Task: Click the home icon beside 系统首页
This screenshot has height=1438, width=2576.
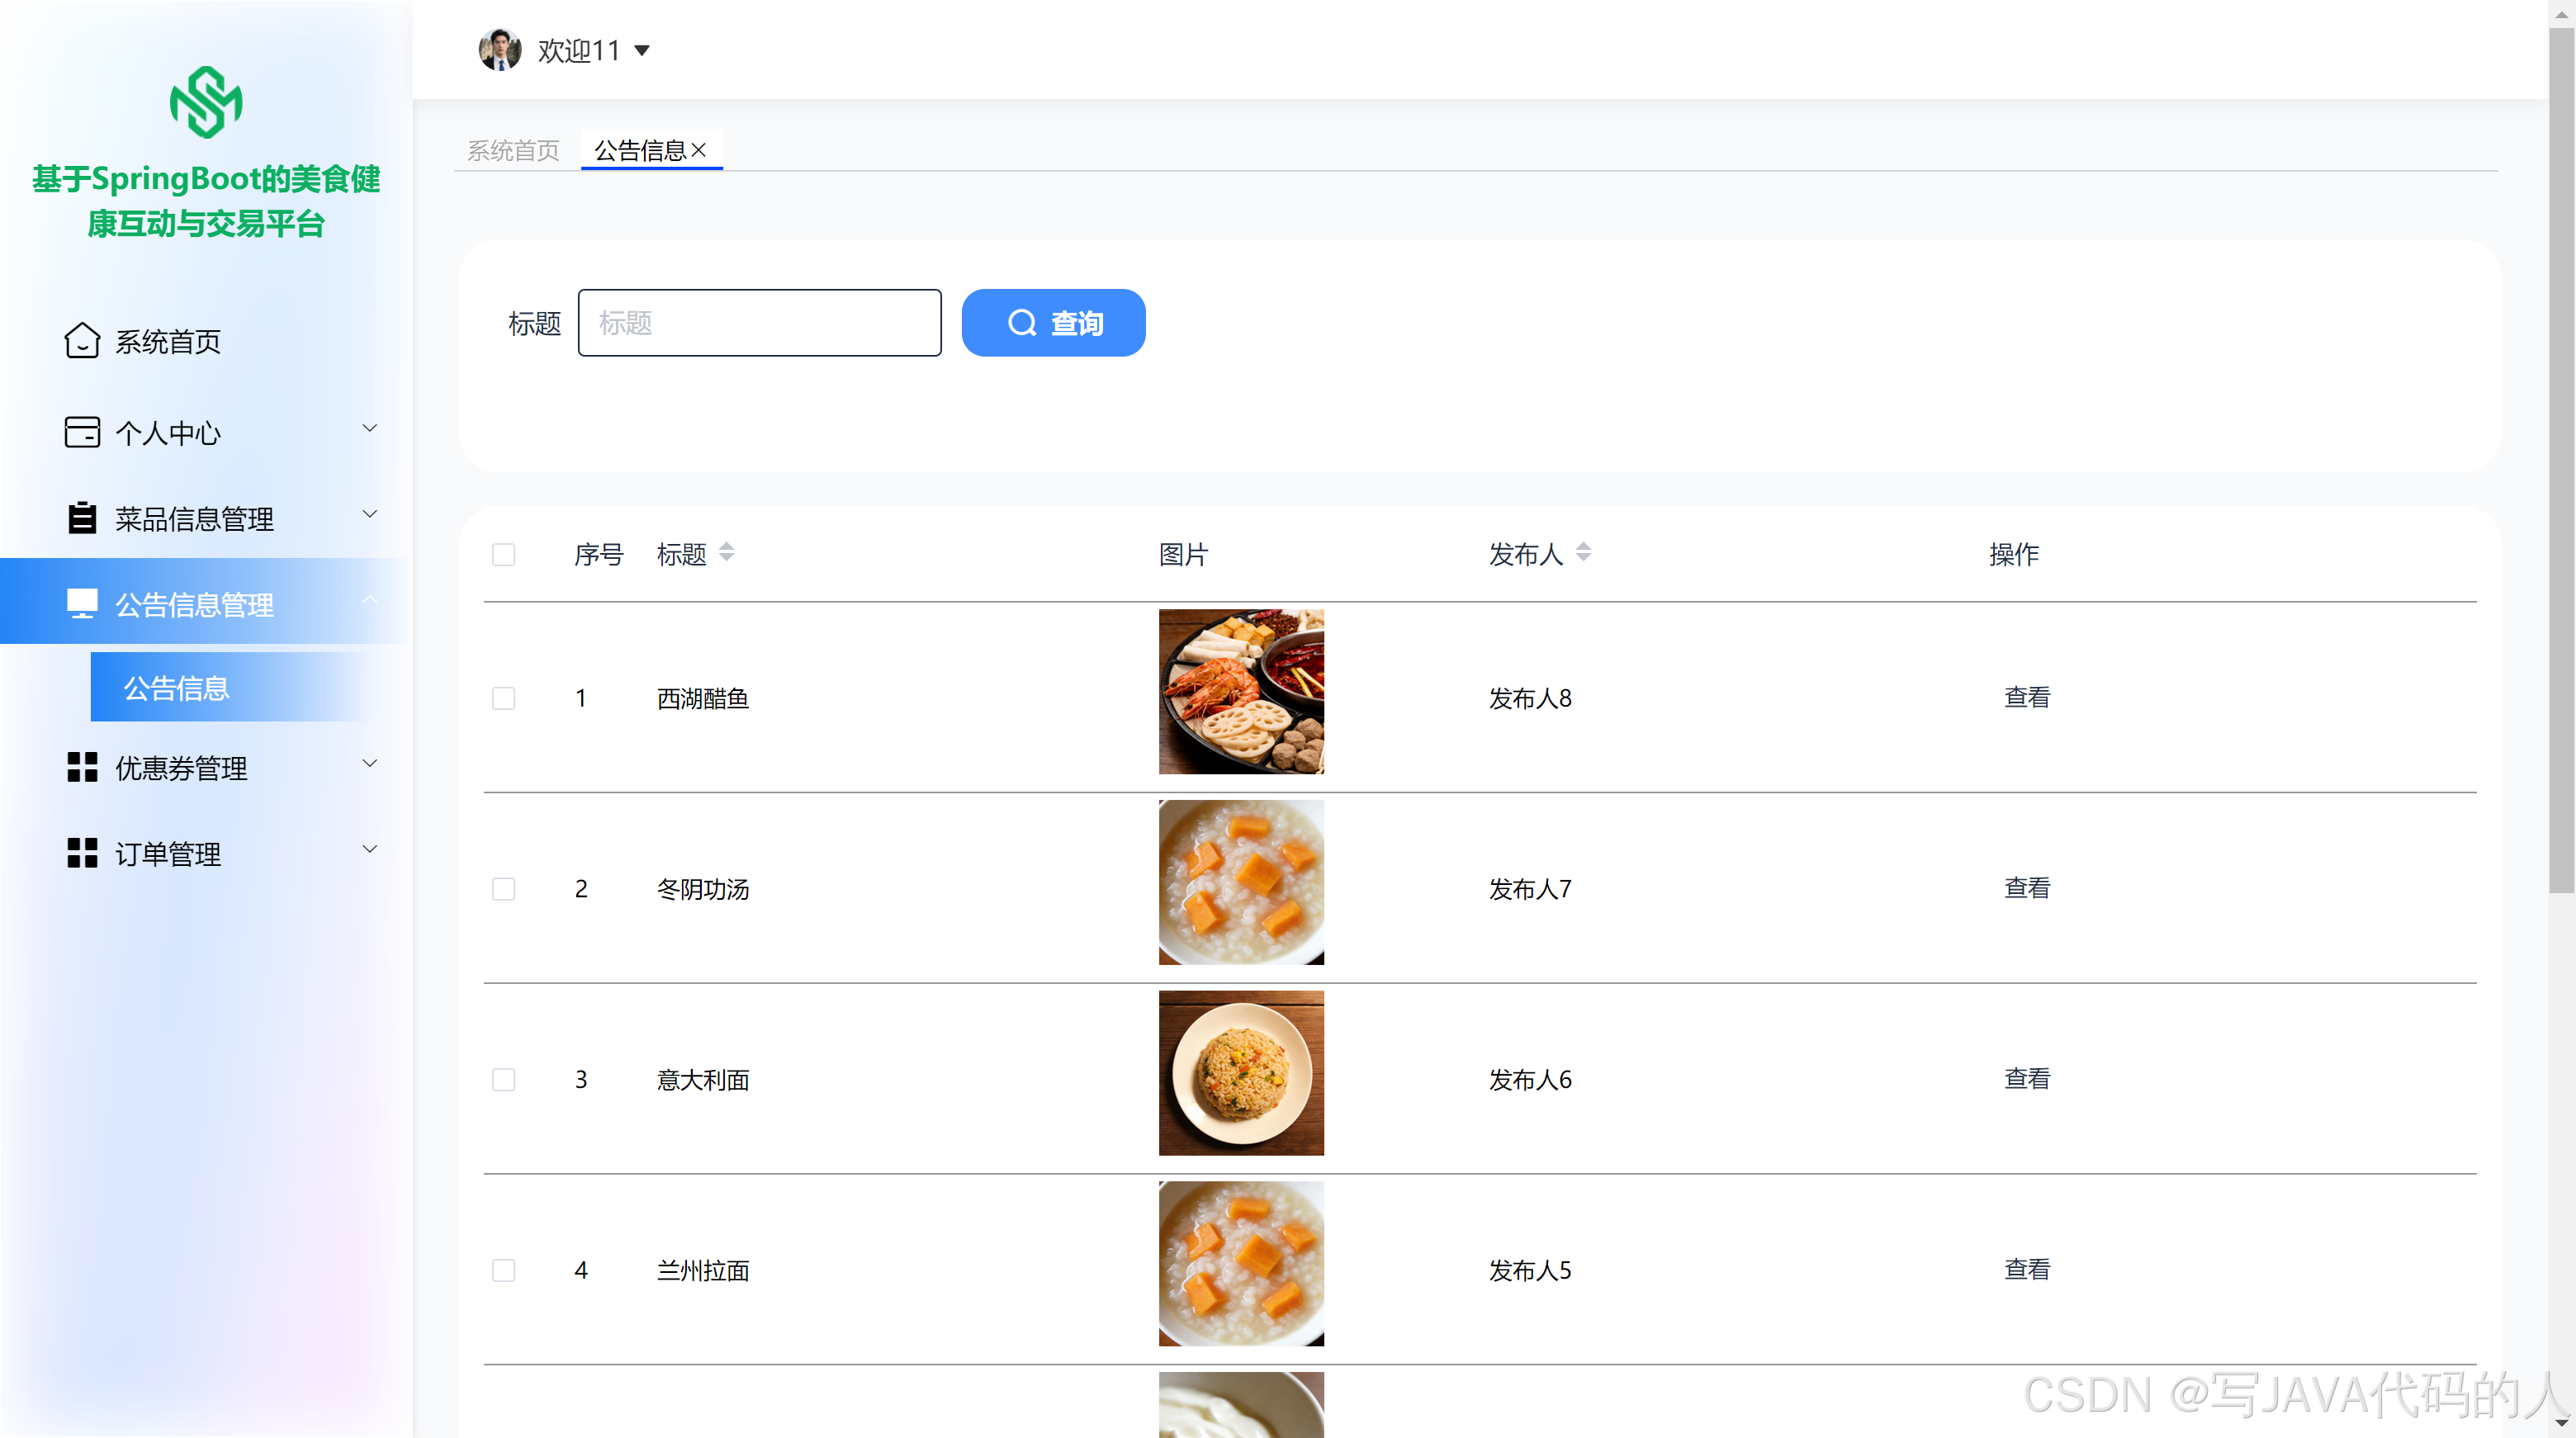Action: click(82, 340)
